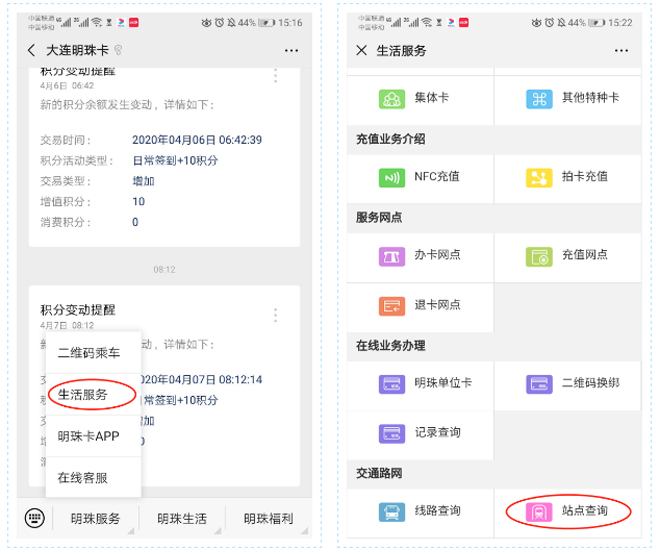660x550 pixels.
Task: Open the 明珠福利 bottom tab
Action: point(268,518)
